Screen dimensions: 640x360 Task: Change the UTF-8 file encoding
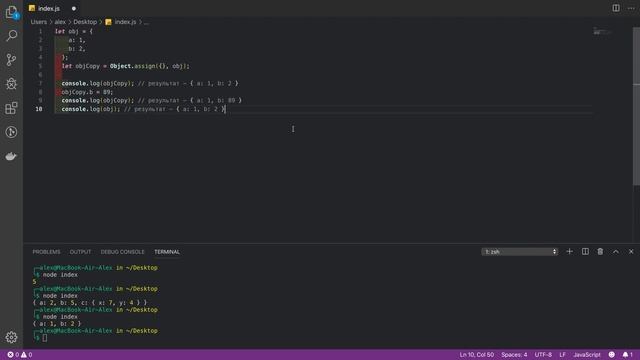(543, 355)
